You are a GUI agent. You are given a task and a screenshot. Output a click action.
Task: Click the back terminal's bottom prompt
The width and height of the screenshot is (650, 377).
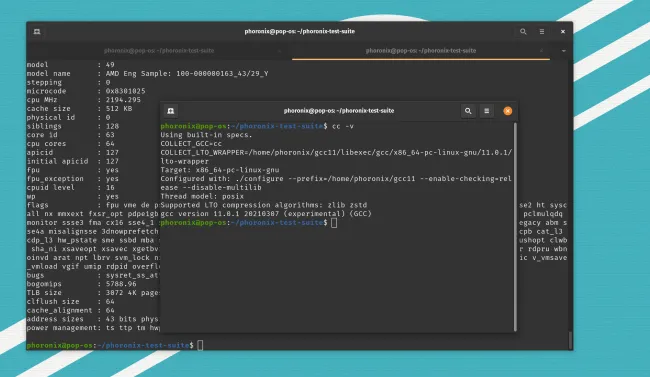pos(115,345)
